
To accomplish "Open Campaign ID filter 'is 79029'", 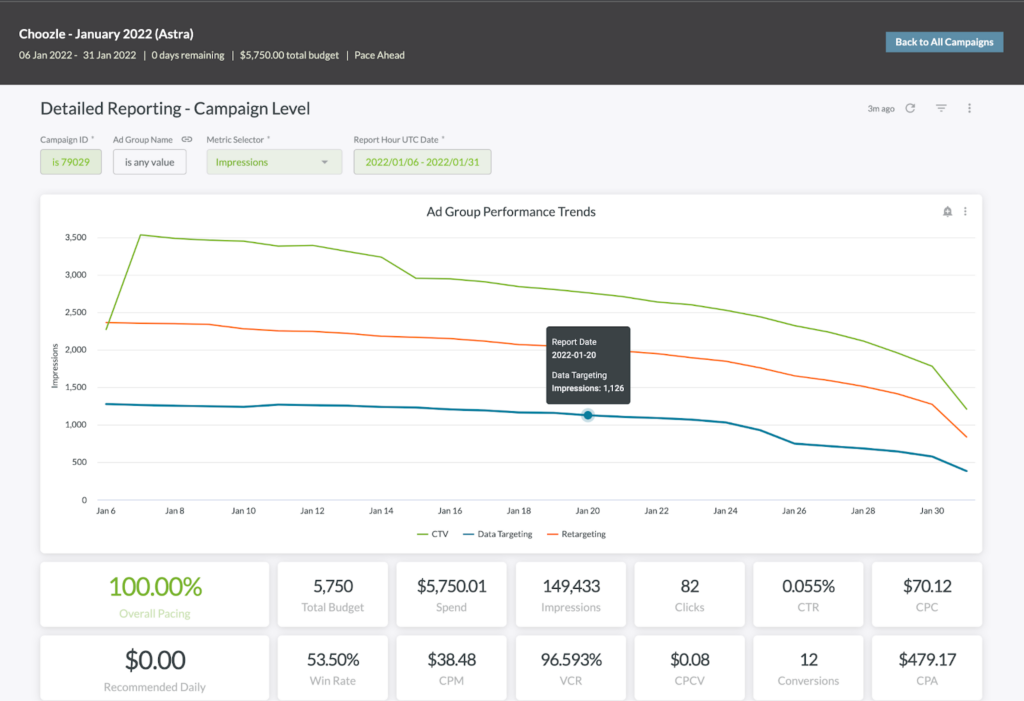I will [71, 162].
